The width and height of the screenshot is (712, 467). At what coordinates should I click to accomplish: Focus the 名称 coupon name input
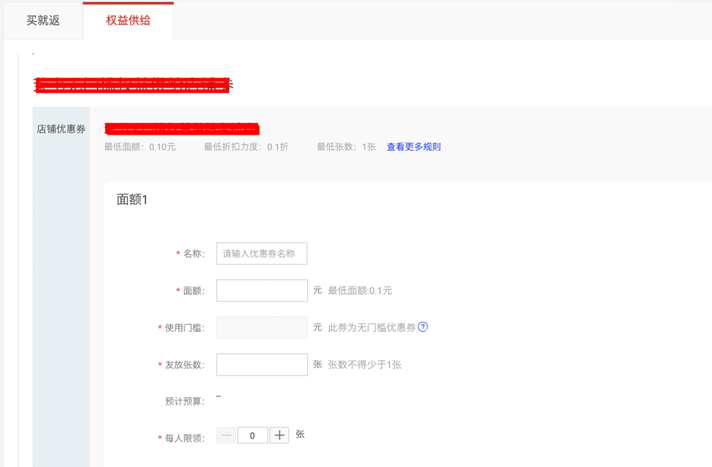coord(261,254)
